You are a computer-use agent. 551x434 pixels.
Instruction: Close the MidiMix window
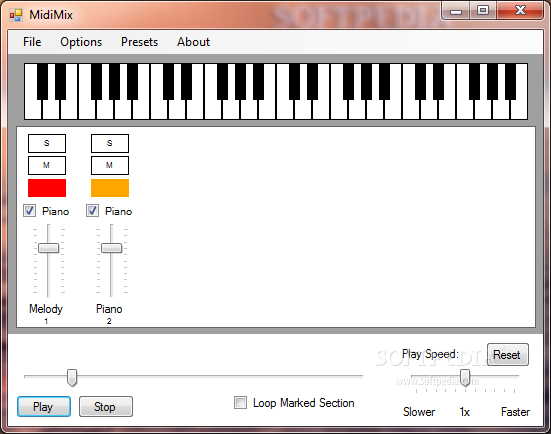point(520,11)
